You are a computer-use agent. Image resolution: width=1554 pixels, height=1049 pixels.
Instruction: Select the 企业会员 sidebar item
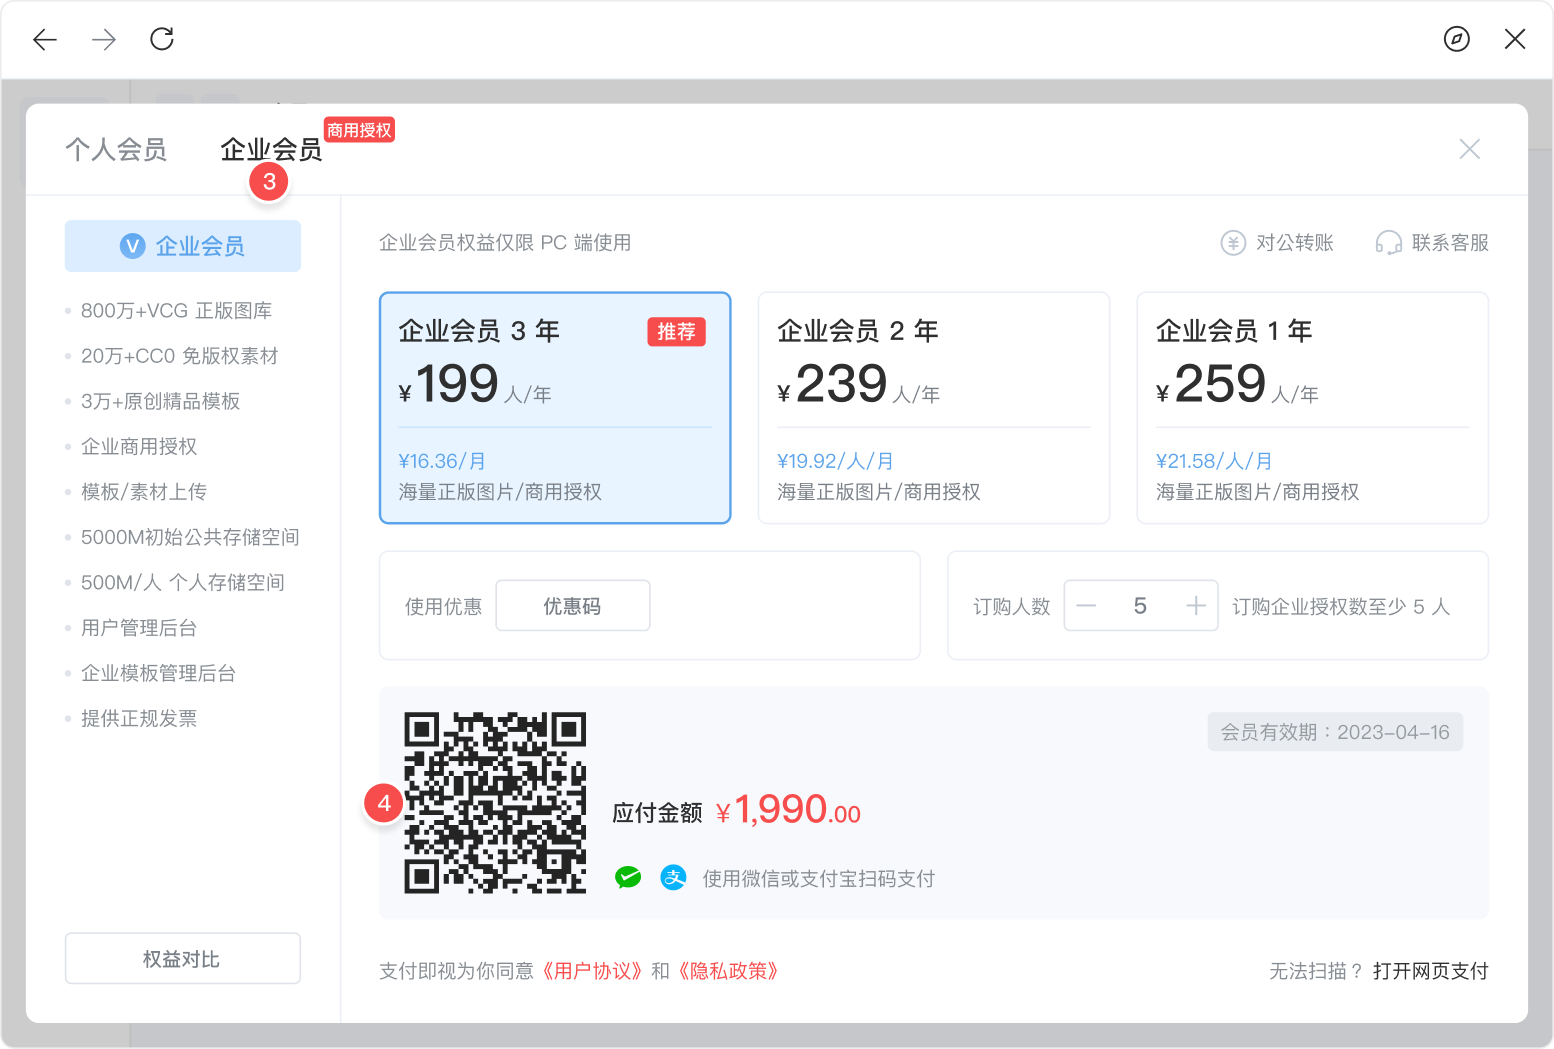[x=183, y=246]
